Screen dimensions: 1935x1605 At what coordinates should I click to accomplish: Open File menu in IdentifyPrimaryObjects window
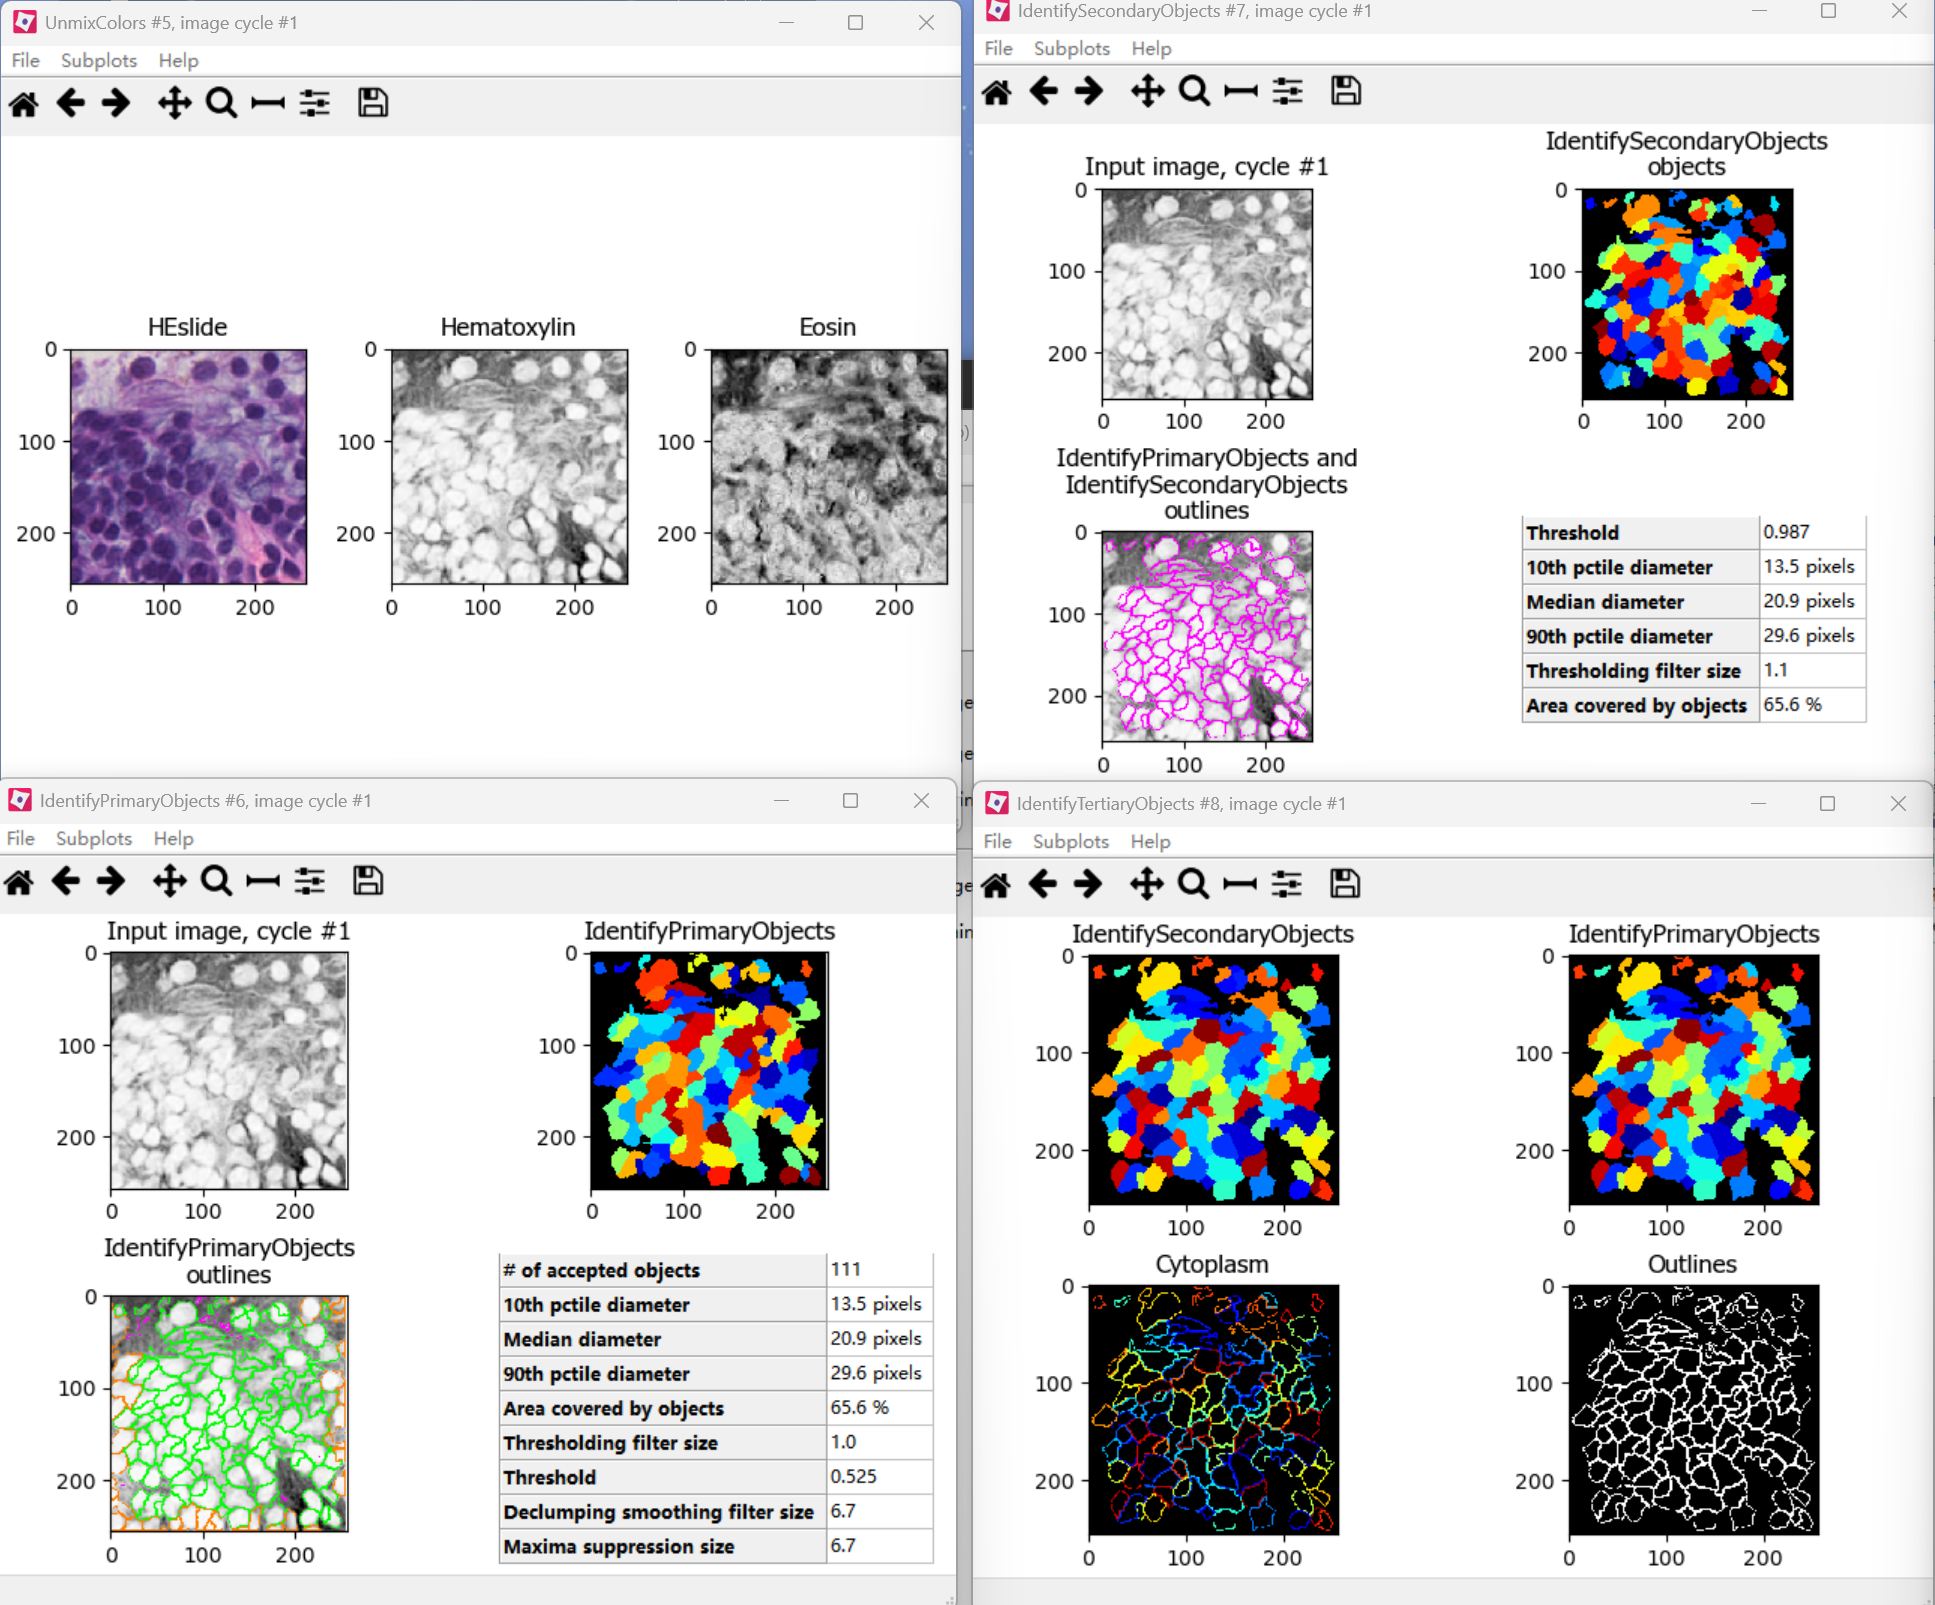[x=20, y=838]
